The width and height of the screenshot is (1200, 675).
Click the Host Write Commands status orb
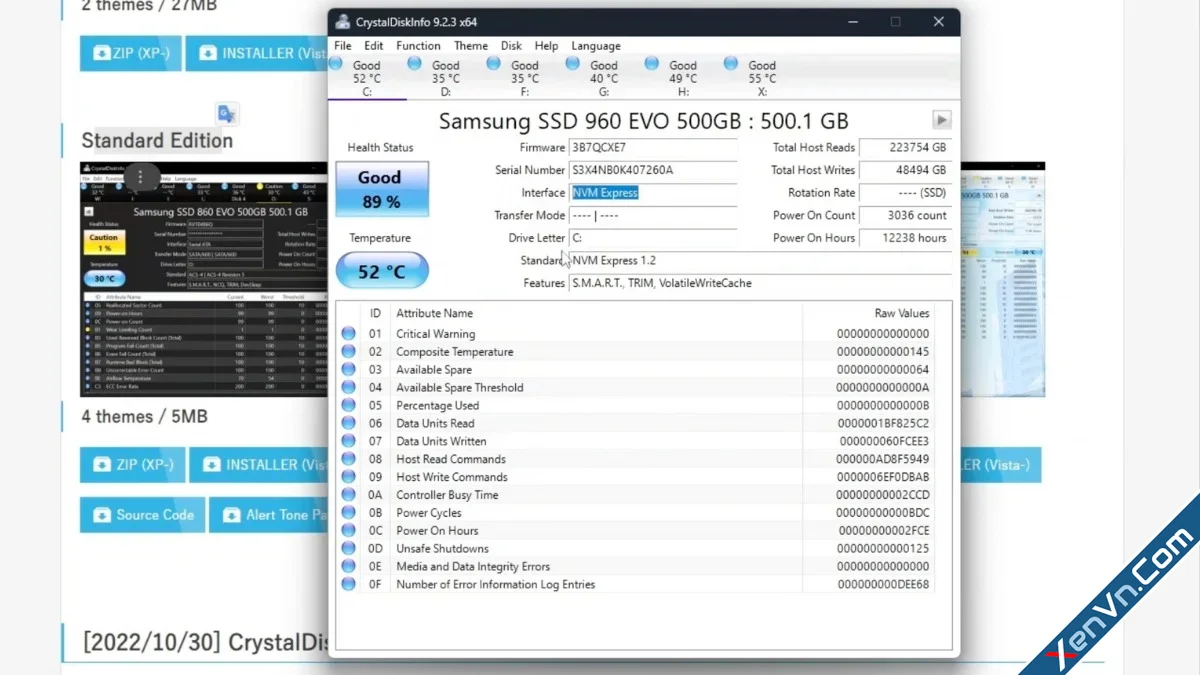[348, 477]
